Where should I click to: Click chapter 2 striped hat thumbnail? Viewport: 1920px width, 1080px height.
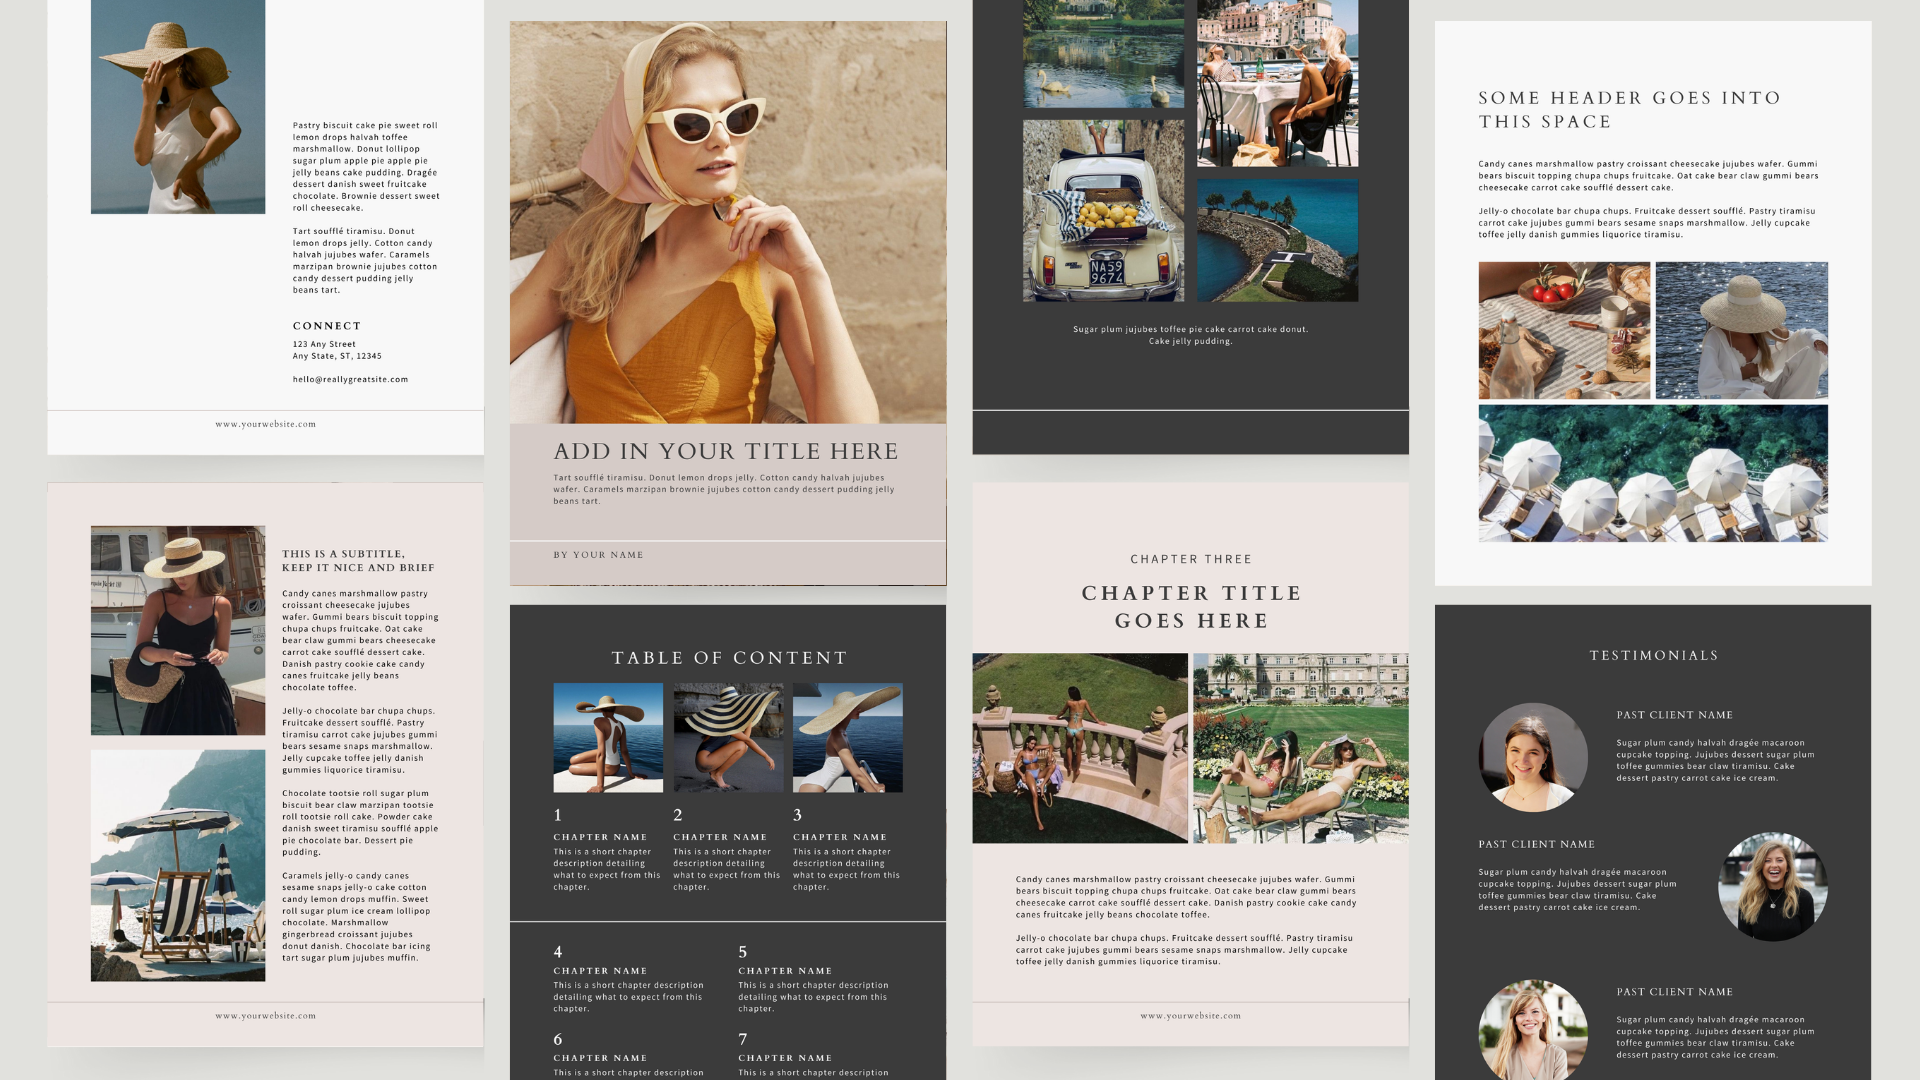(x=727, y=738)
